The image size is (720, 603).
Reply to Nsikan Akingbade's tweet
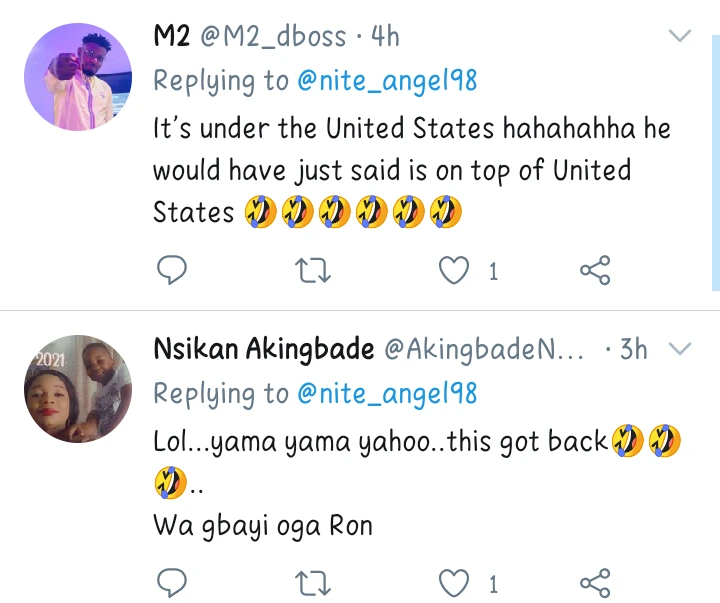pos(173,582)
